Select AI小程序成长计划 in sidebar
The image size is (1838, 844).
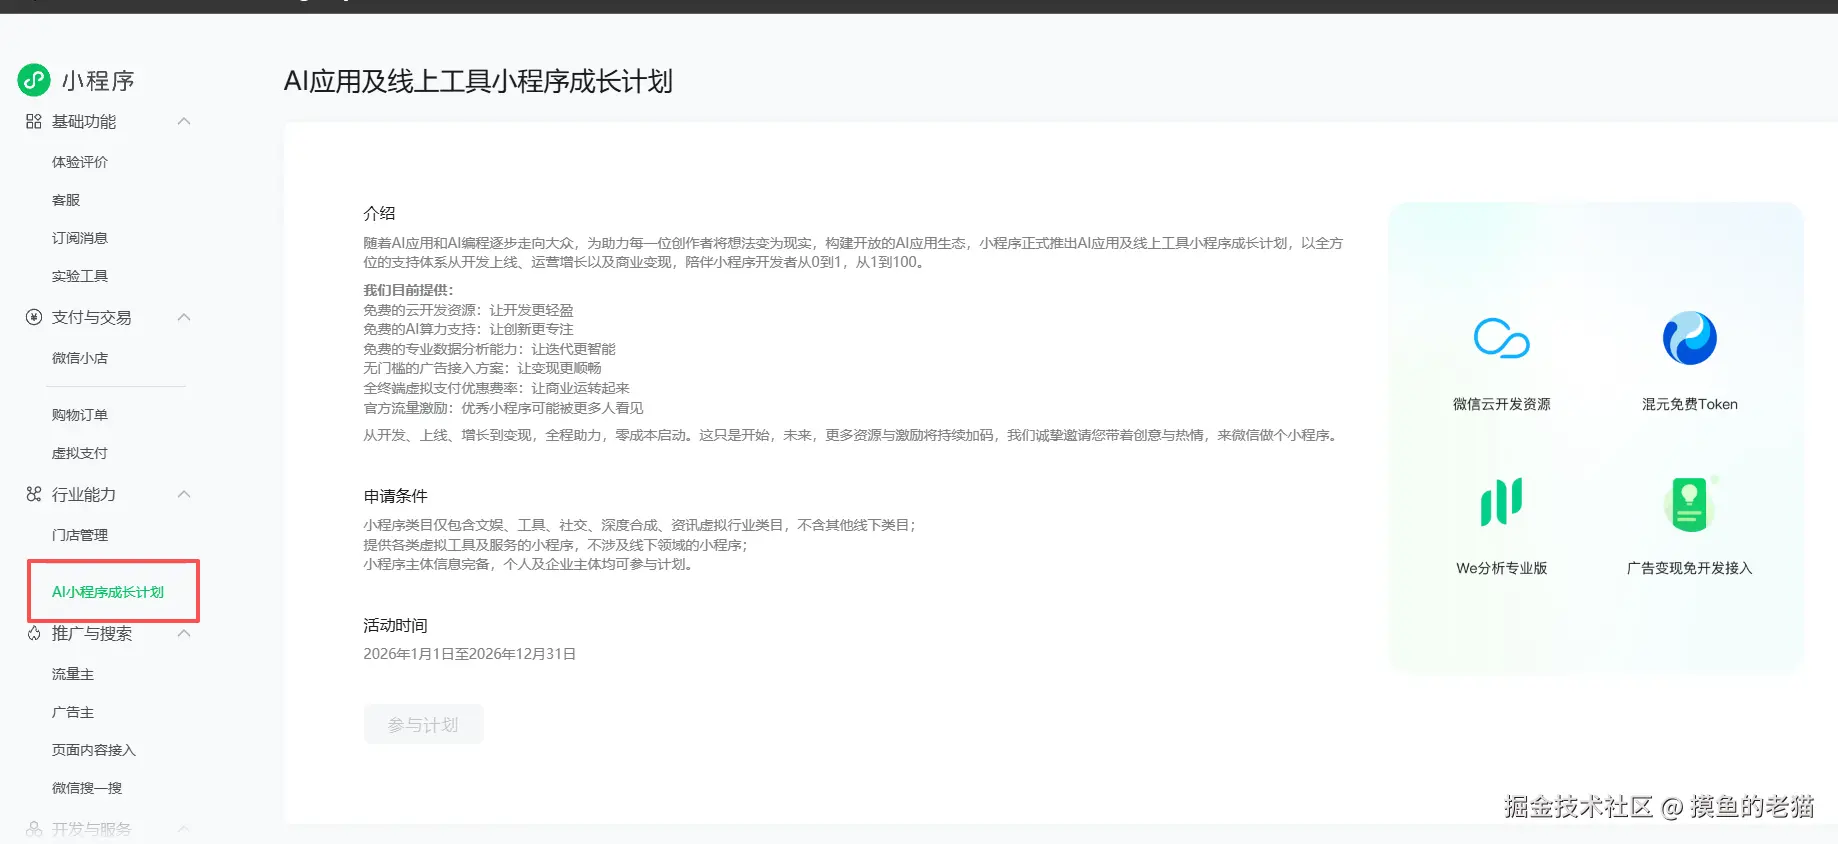tap(108, 592)
